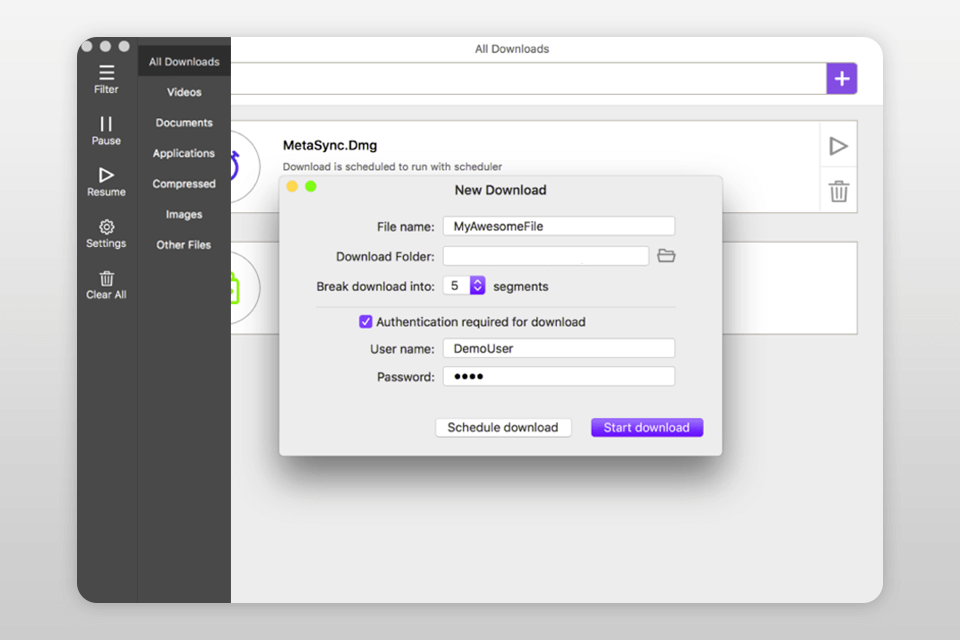Increase segments using the stepper arrows
Screen dimensions: 960x640
coord(476,285)
